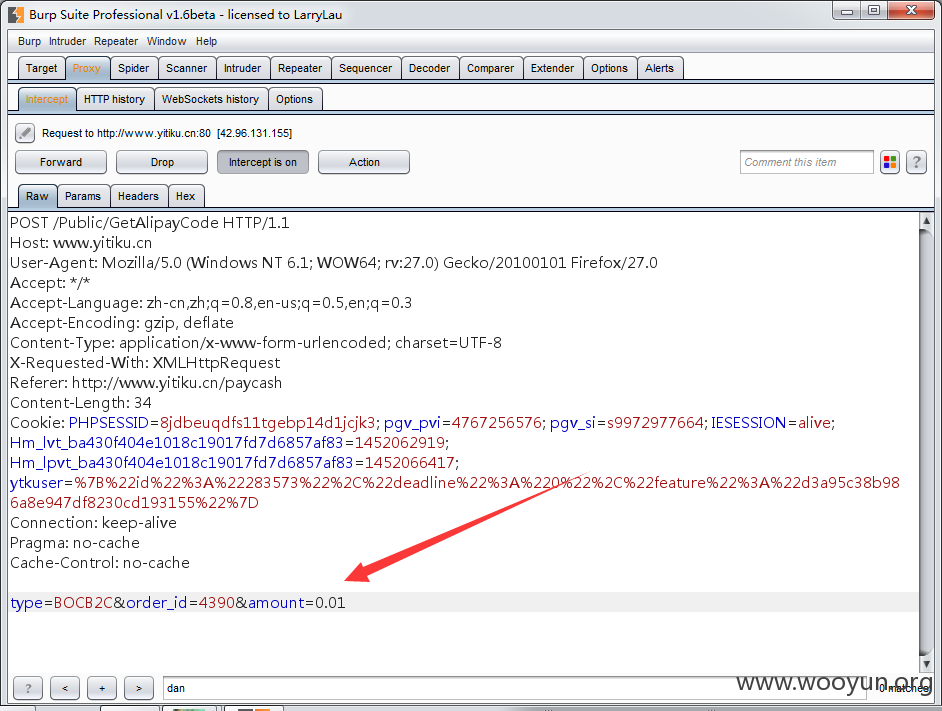This screenshot has height=711, width=942.
Task: Open the Decoder tab
Action: (430, 69)
